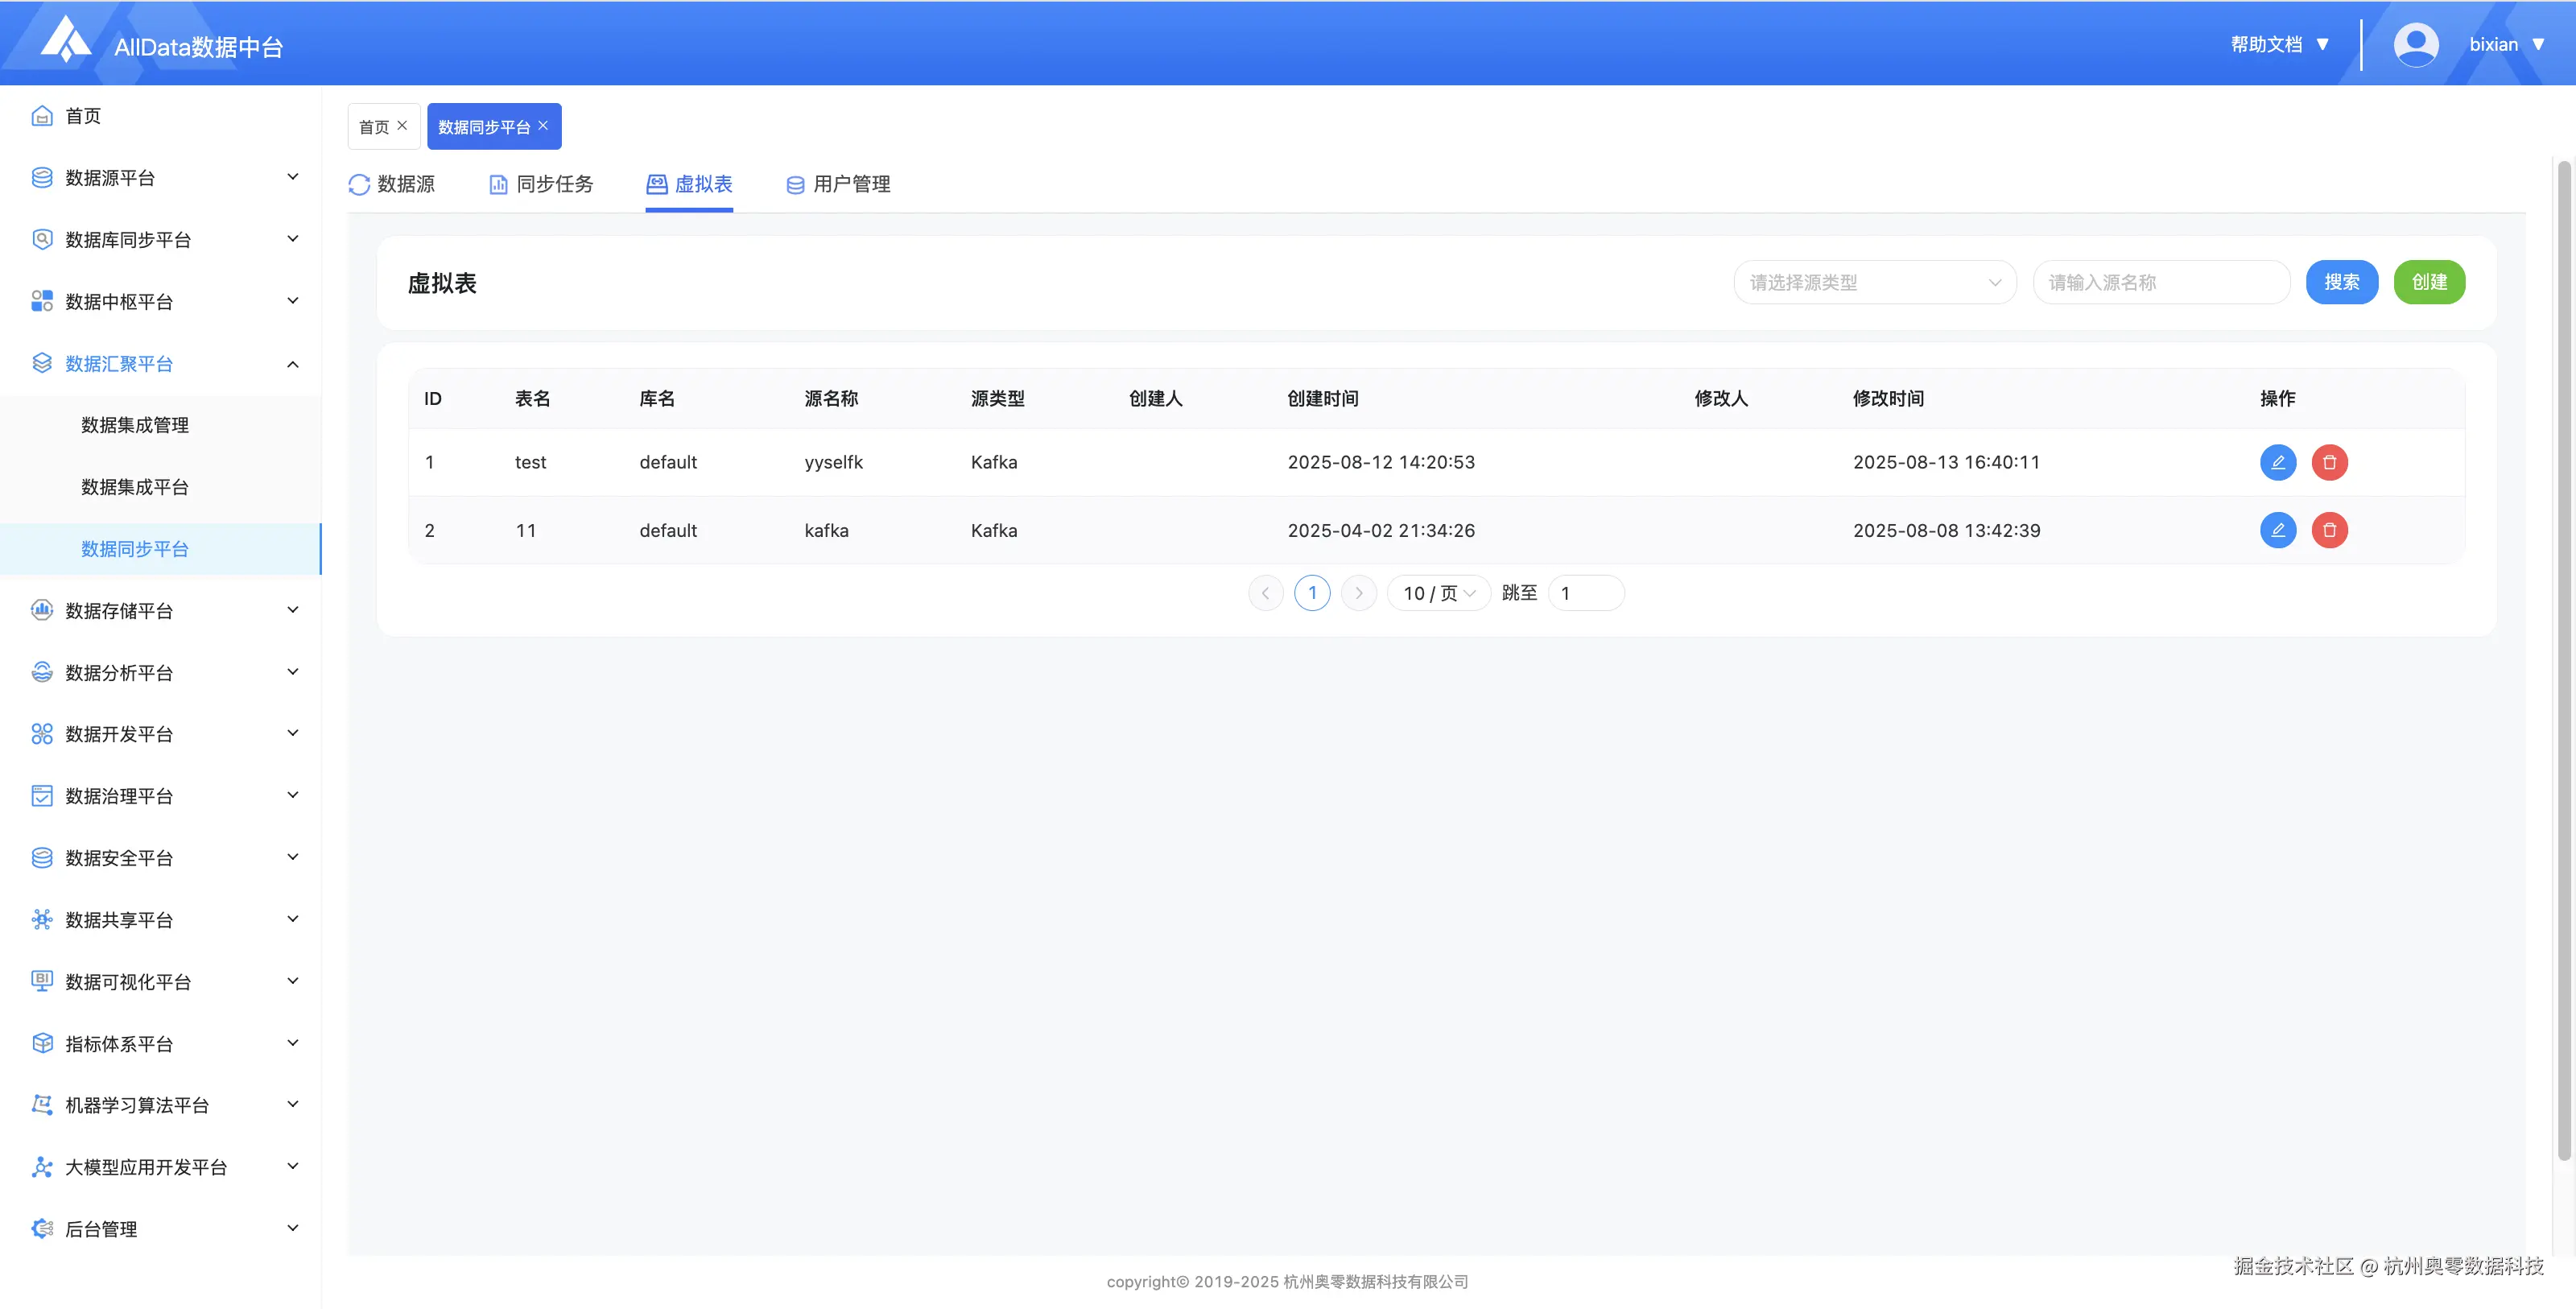Image resolution: width=2576 pixels, height=1309 pixels.
Task: Select 数据集成管理 in the sidebar
Action: pos(135,425)
